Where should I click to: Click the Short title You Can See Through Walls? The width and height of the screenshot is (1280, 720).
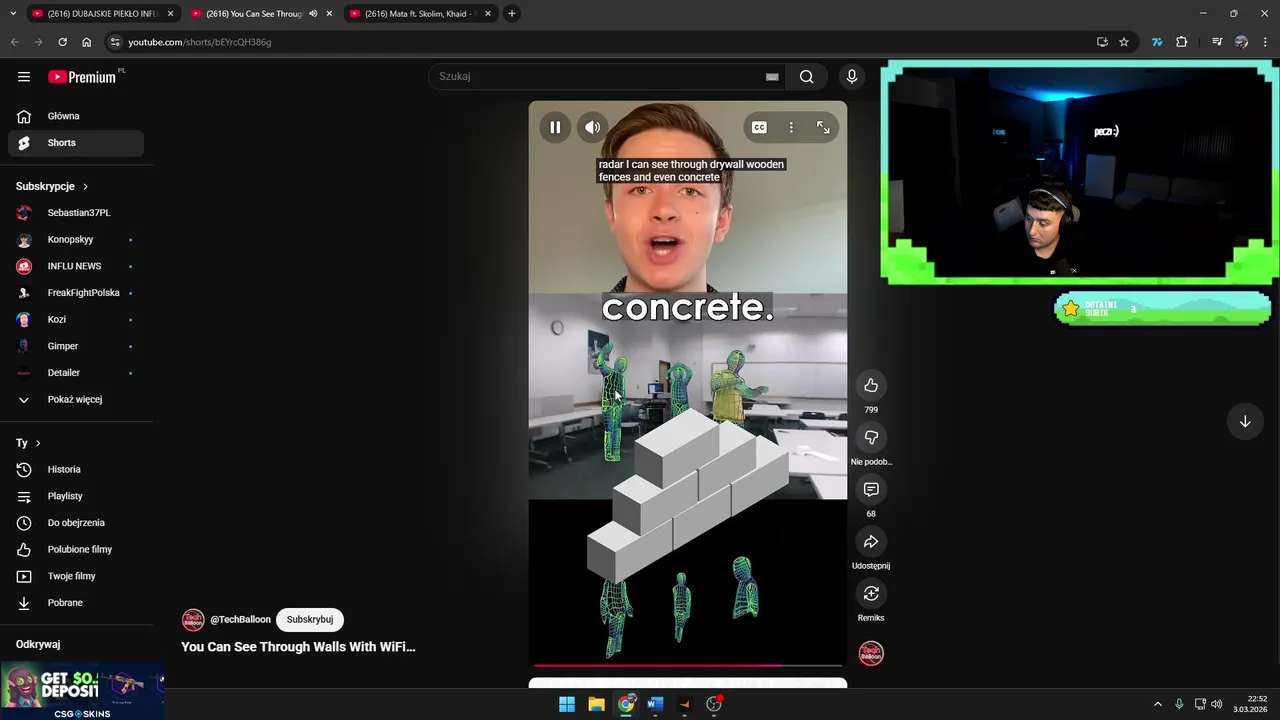point(298,647)
